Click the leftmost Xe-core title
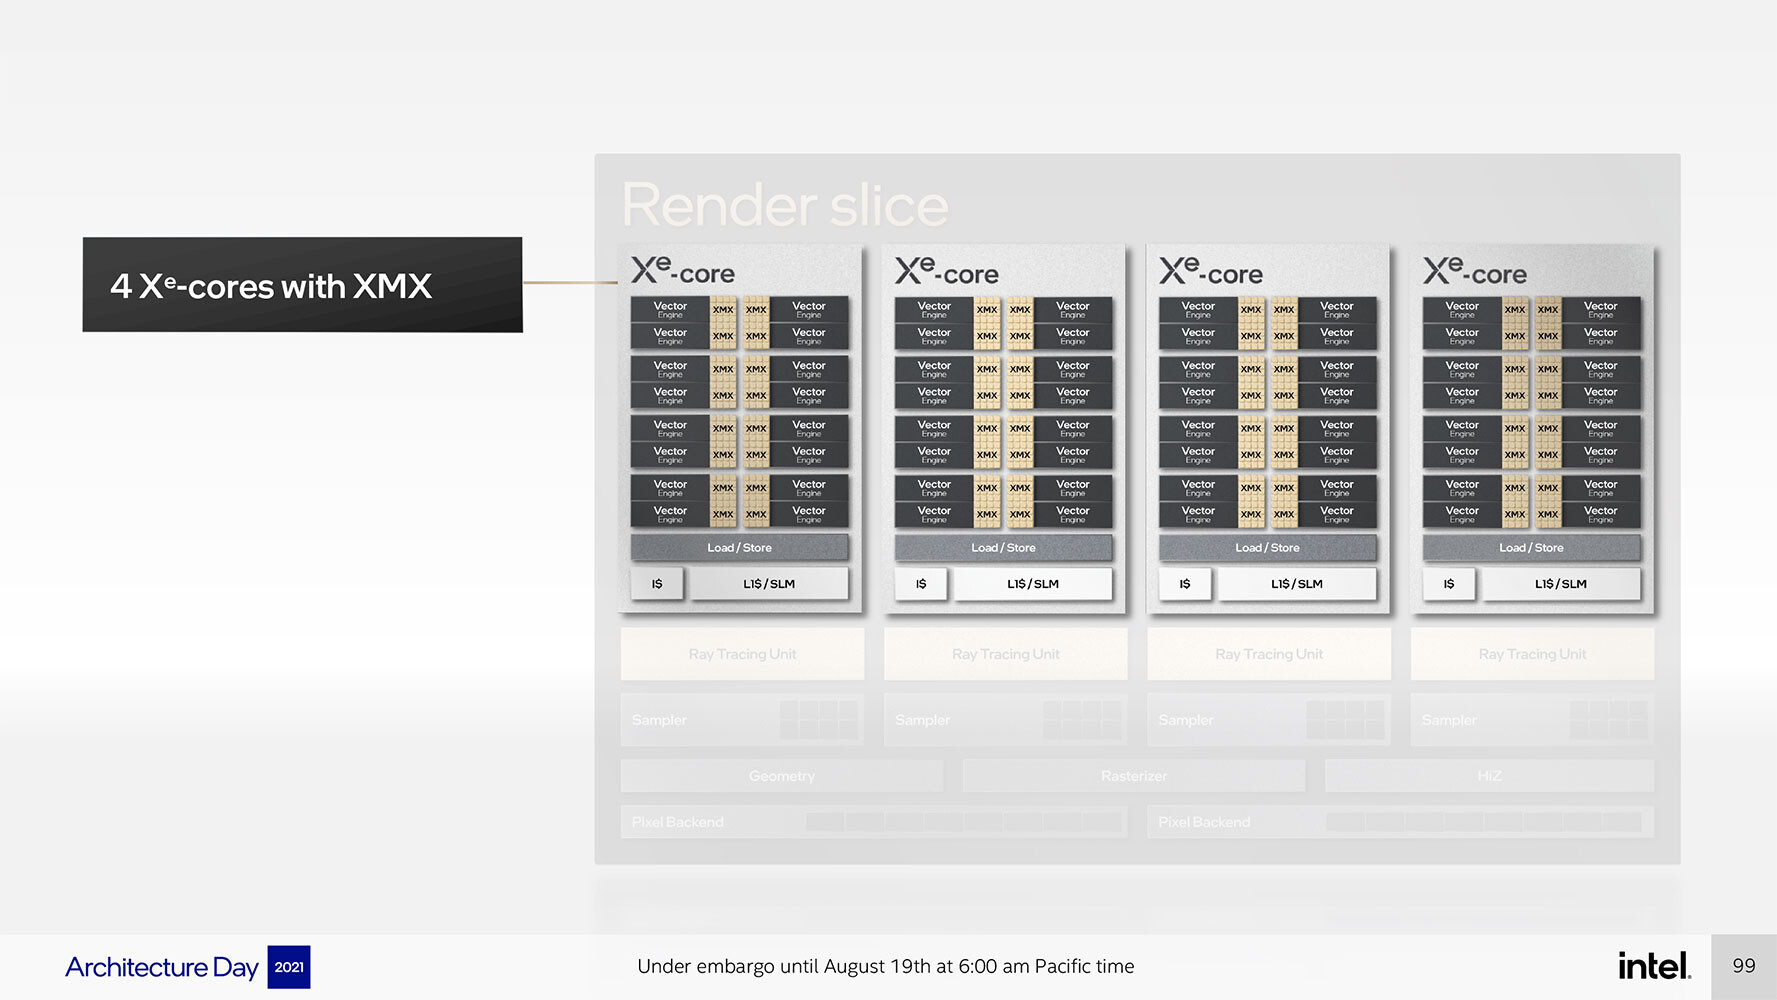 [x=683, y=272]
